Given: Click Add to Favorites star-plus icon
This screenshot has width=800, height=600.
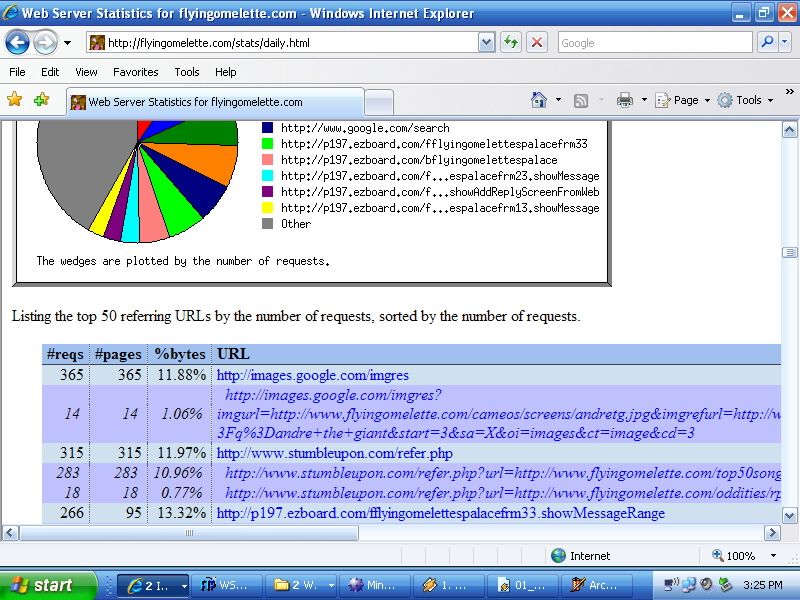Looking at the screenshot, I should coord(41,99).
